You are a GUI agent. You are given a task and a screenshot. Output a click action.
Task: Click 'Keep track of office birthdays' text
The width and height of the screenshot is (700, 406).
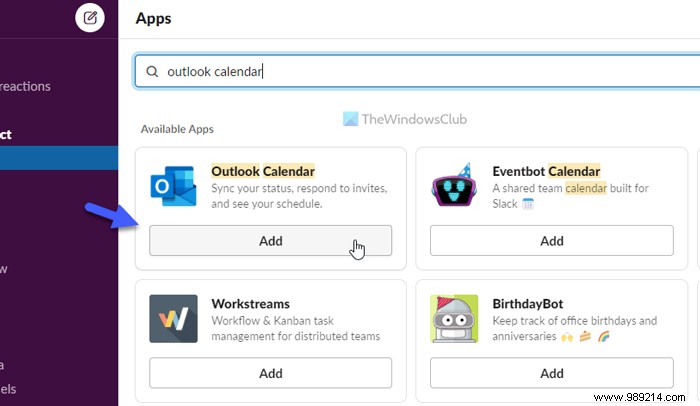(x=575, y=328)
